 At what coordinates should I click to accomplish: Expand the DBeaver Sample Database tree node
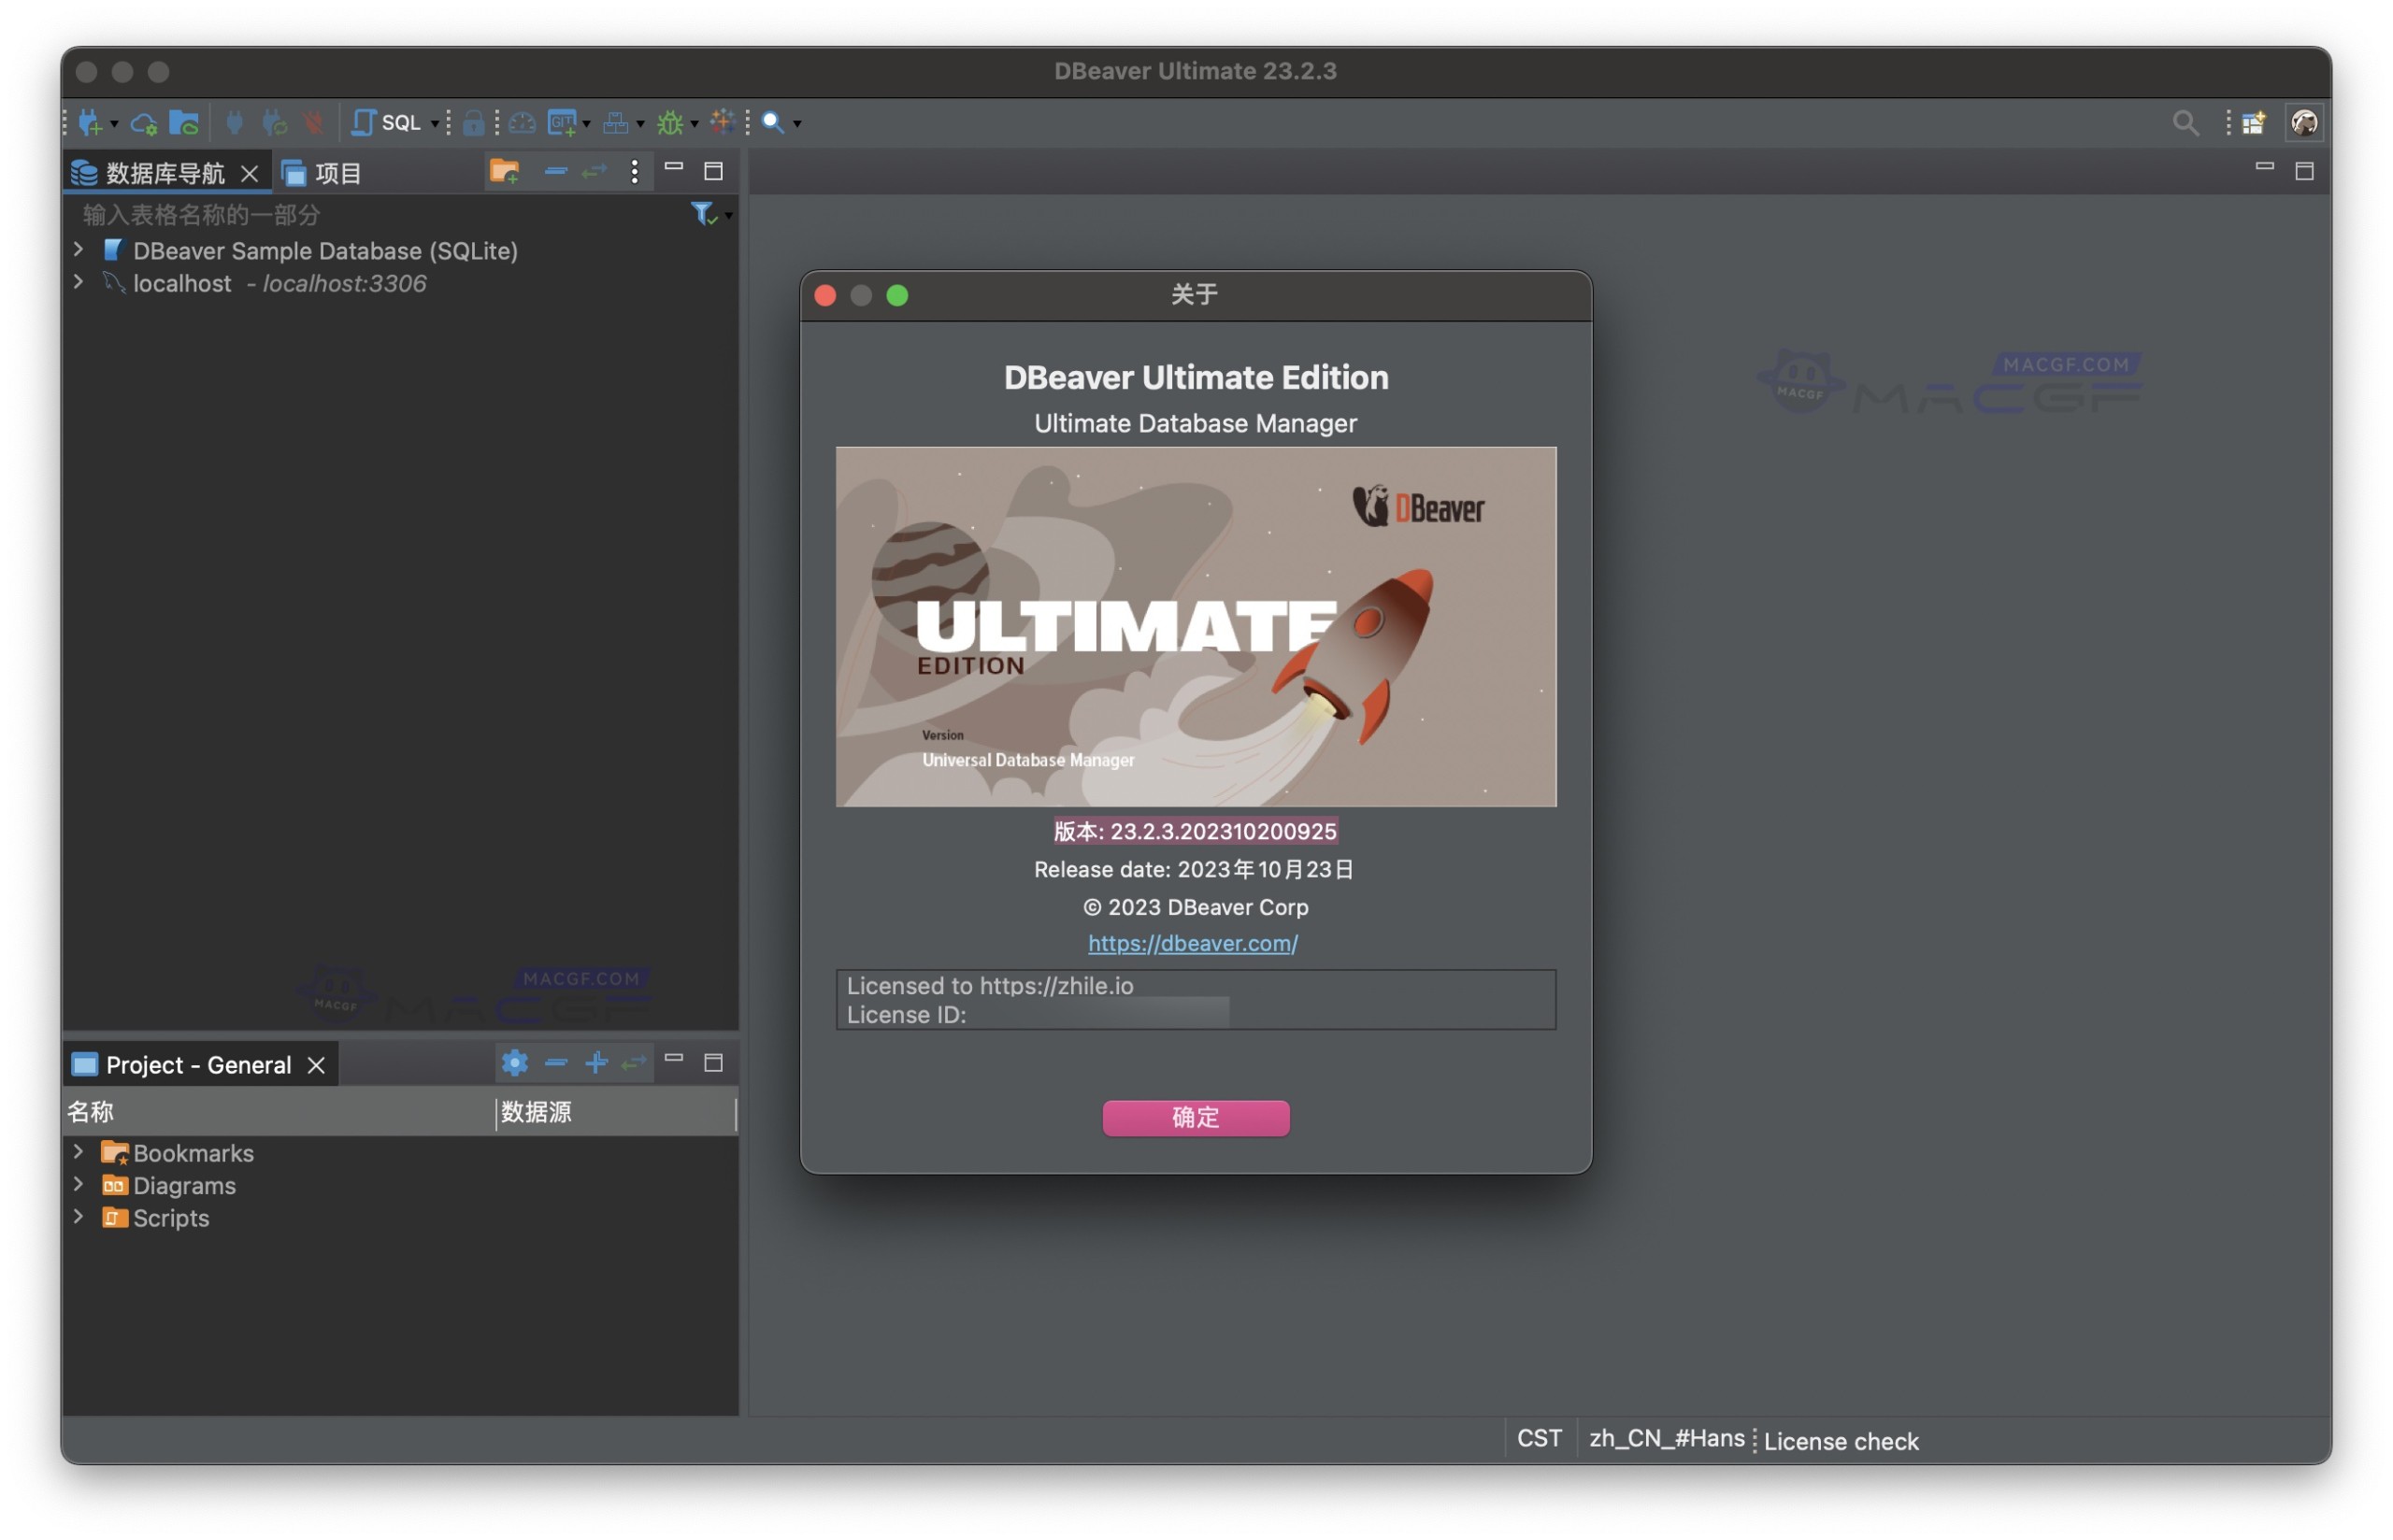79,249
